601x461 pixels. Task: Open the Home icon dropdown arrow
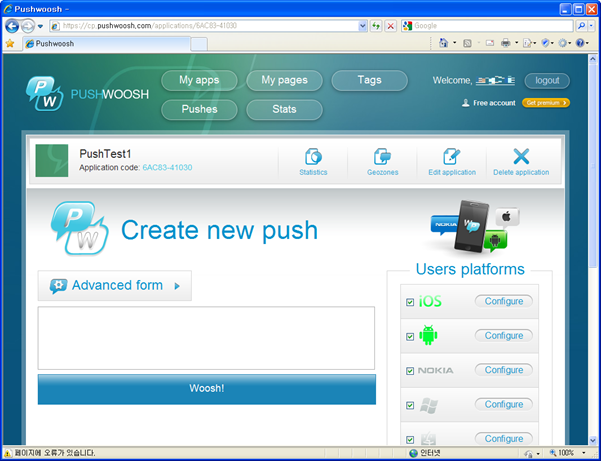click(x=455, y=43)
